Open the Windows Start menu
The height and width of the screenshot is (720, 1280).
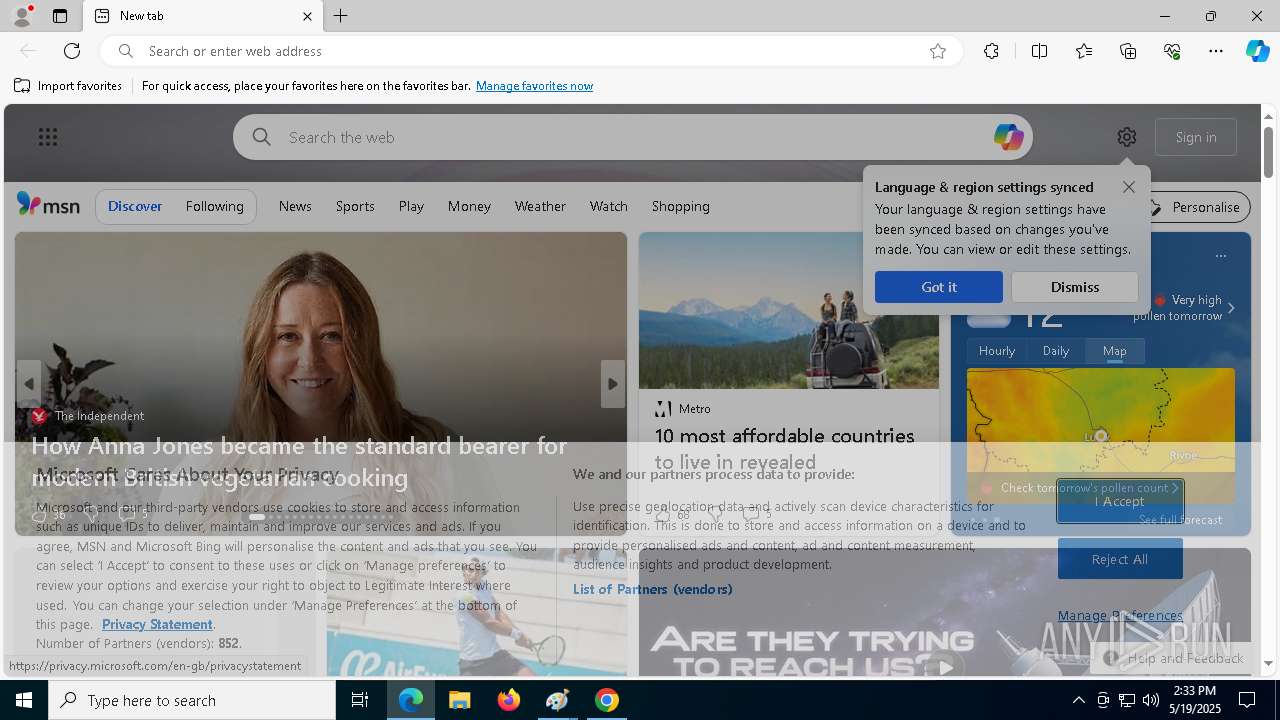[x=24, y=700]
